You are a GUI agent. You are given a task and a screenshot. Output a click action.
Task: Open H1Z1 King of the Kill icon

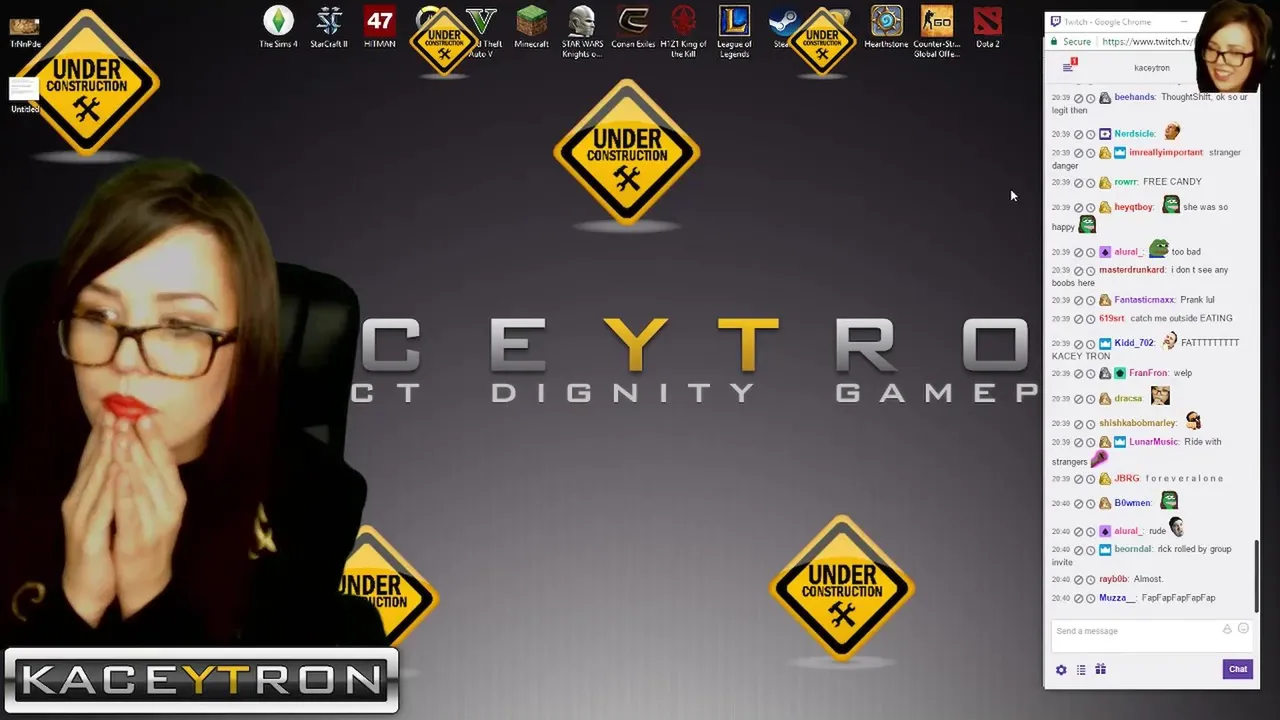click(x=683, y=32)
